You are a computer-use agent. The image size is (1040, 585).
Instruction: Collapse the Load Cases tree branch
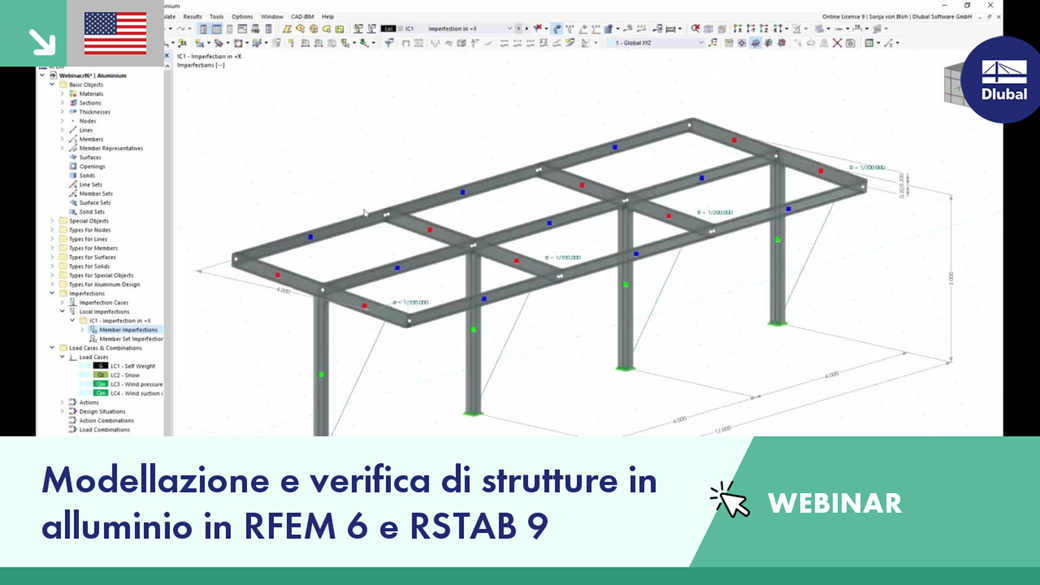62,356
